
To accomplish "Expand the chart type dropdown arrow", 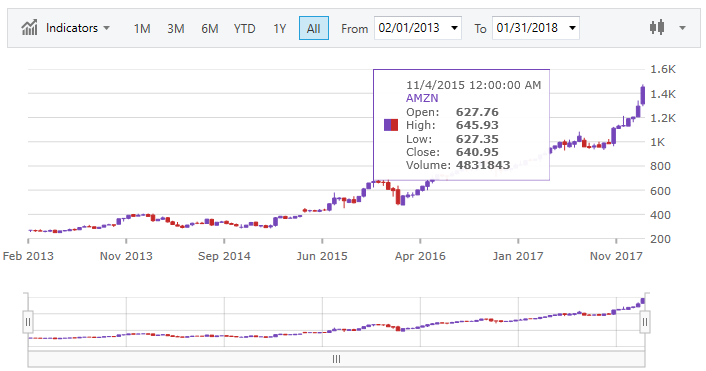I will coord(683,28).
